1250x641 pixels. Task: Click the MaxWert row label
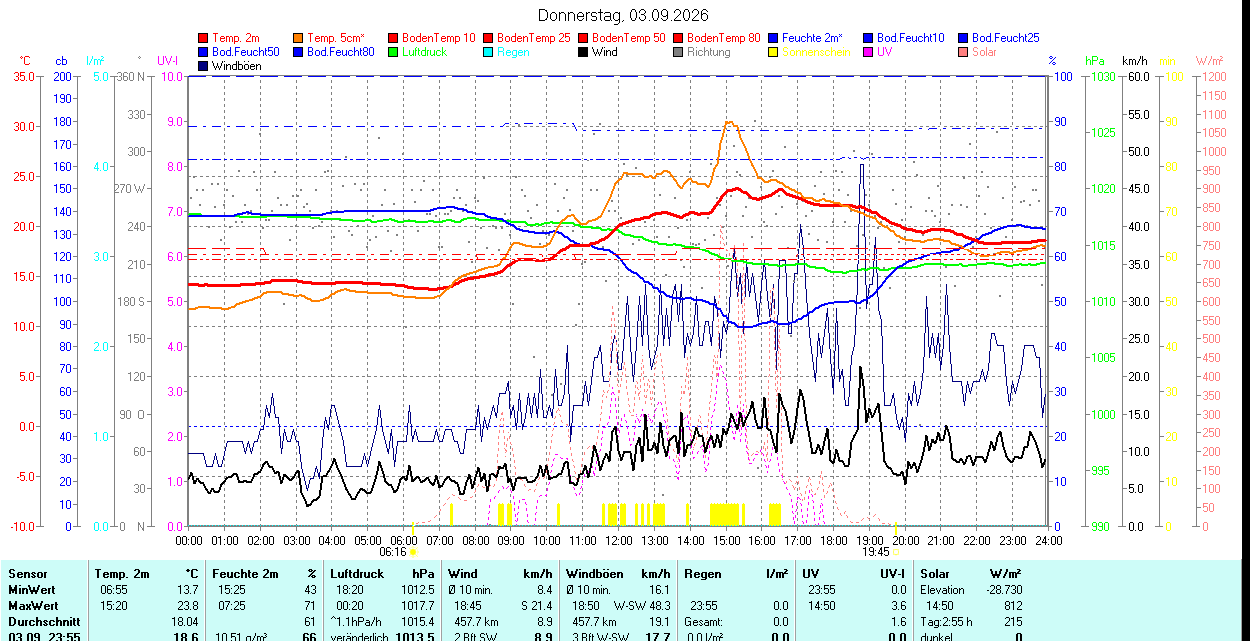pyautogui.click(x=32, y=606)
